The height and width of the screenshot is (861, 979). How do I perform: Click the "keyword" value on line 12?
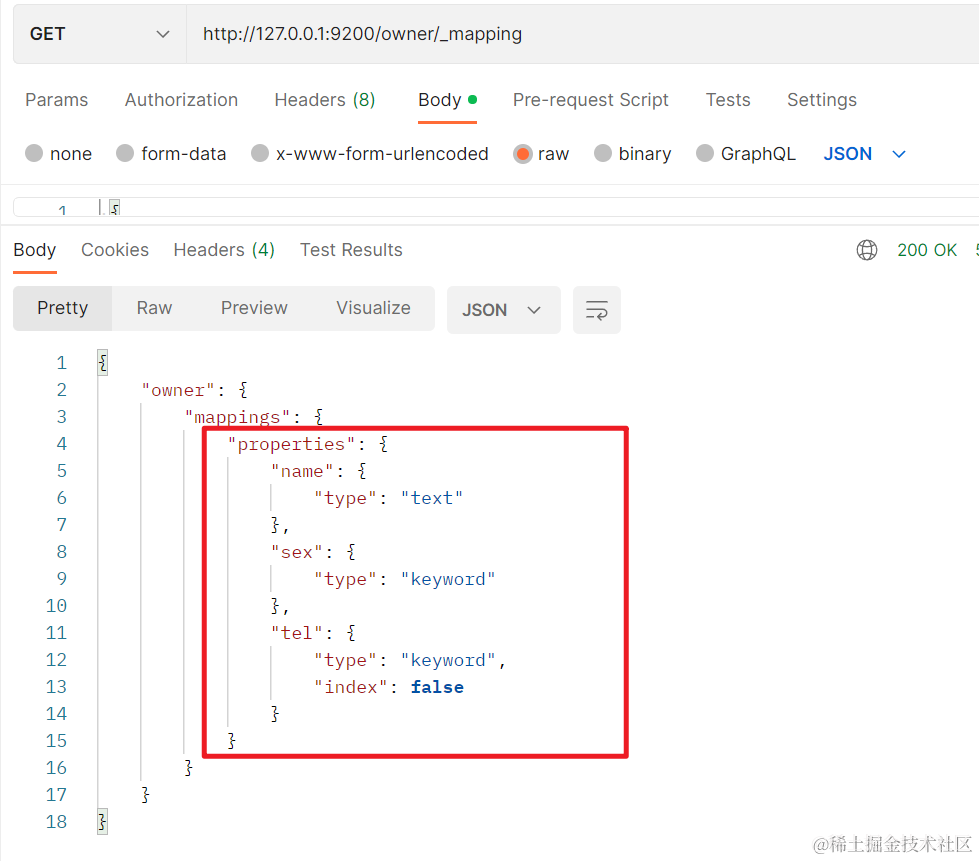coord(448,661)
